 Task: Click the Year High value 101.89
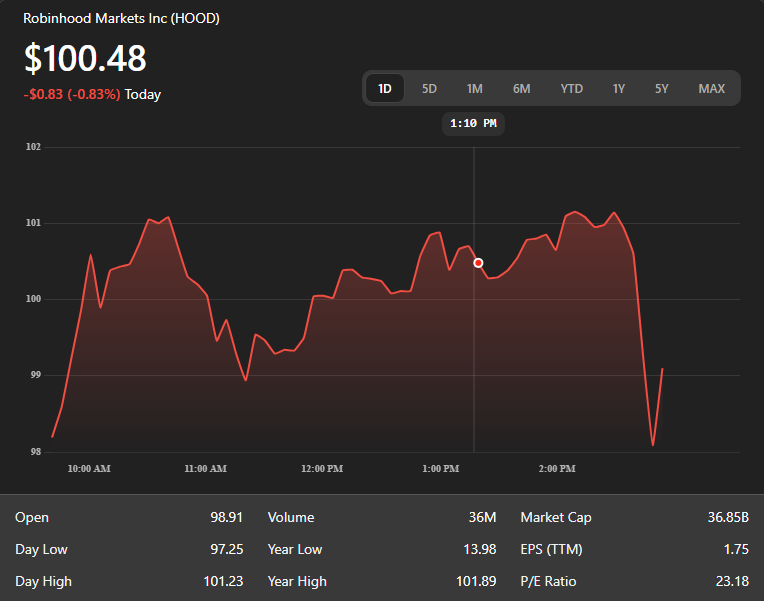tap(476, 582)
